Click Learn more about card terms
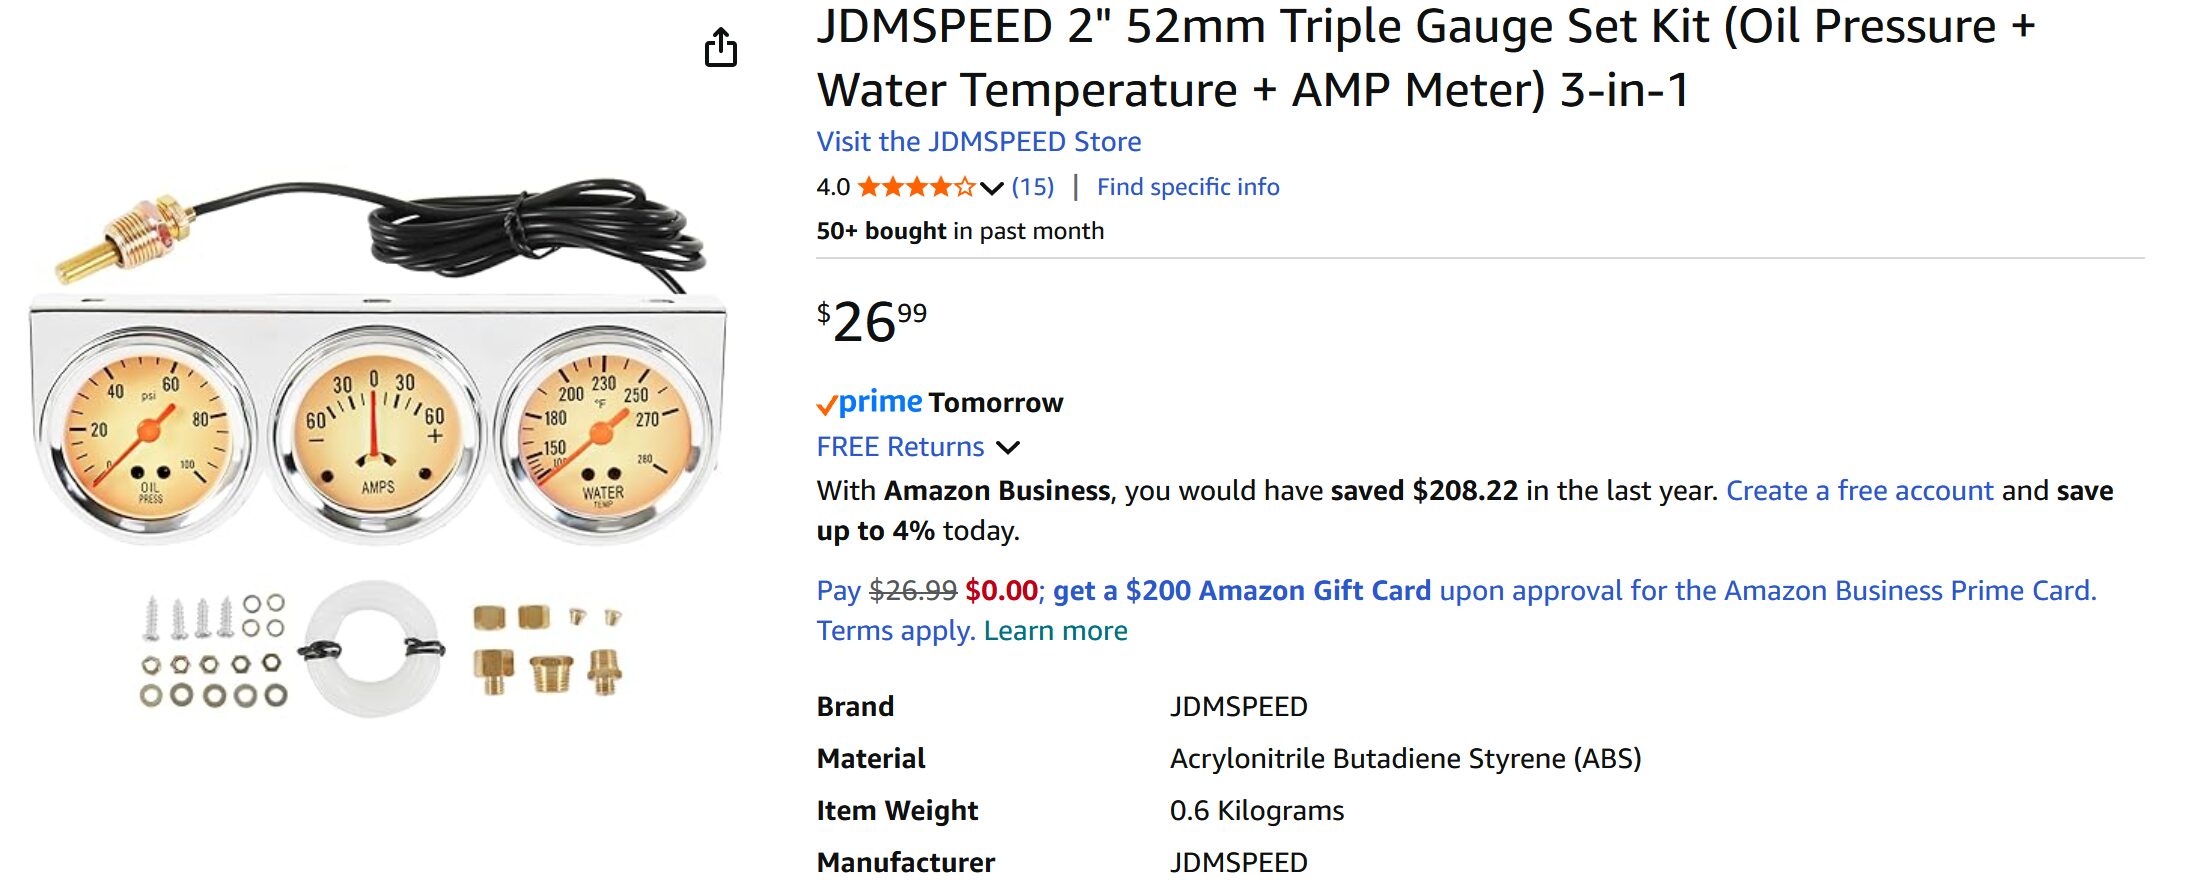The width and height of the screenshot is (2188, 887). 1055,631
